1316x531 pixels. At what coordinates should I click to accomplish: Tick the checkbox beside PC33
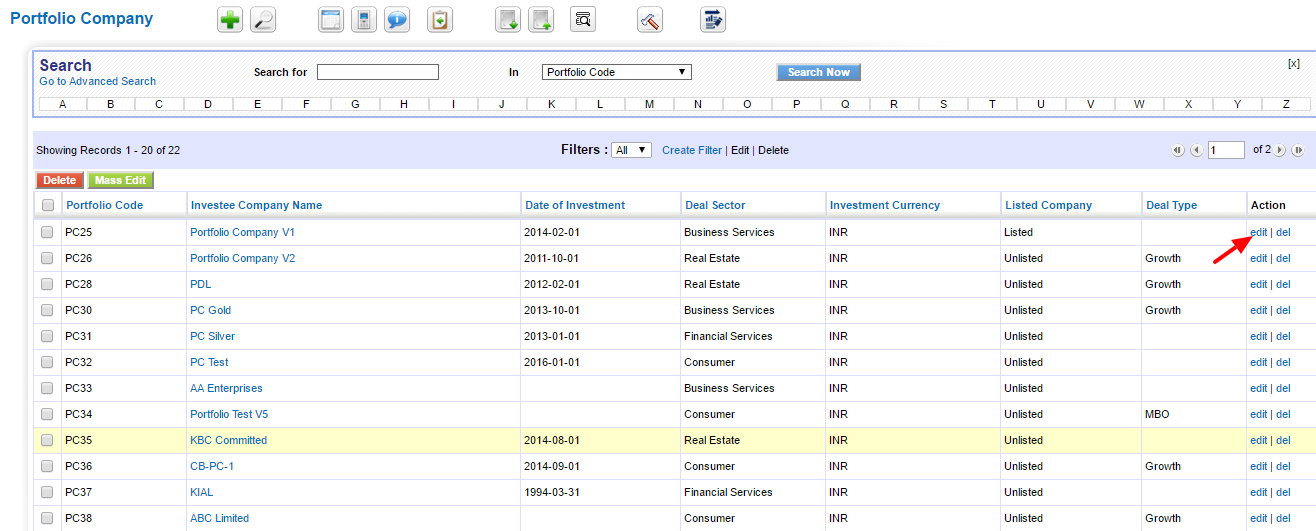pos(47,388)
